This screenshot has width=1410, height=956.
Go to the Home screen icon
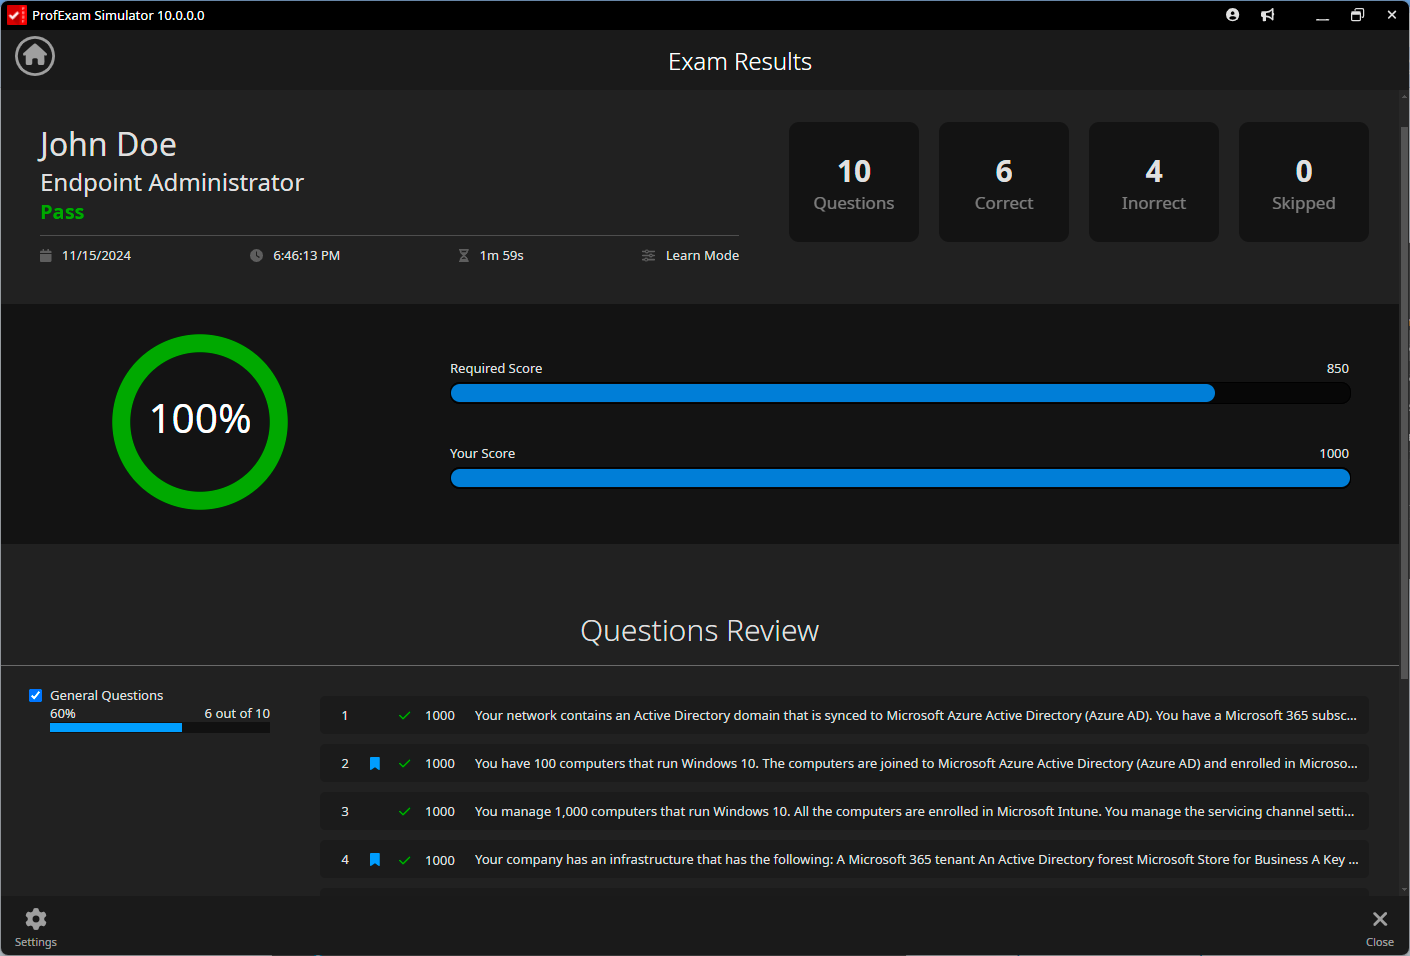coord(35,56)
